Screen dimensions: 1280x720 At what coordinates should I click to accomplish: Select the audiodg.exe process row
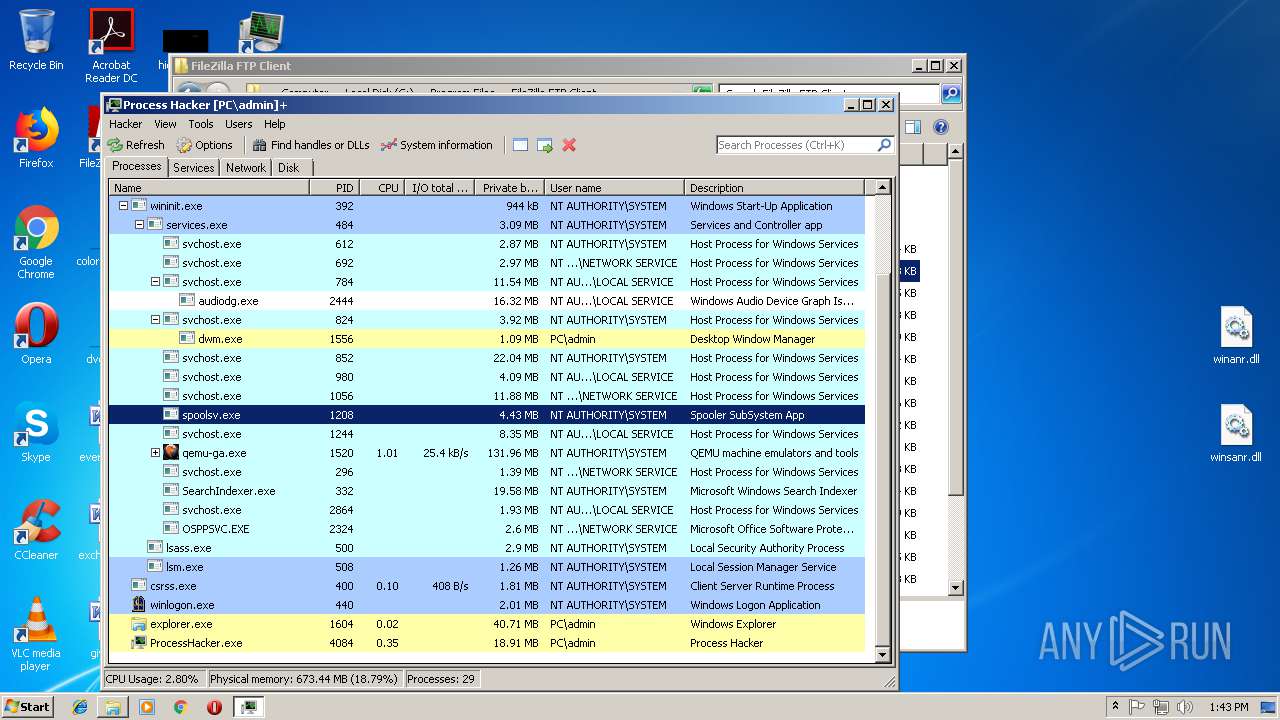pyautogui.click(x=486, y=301)
